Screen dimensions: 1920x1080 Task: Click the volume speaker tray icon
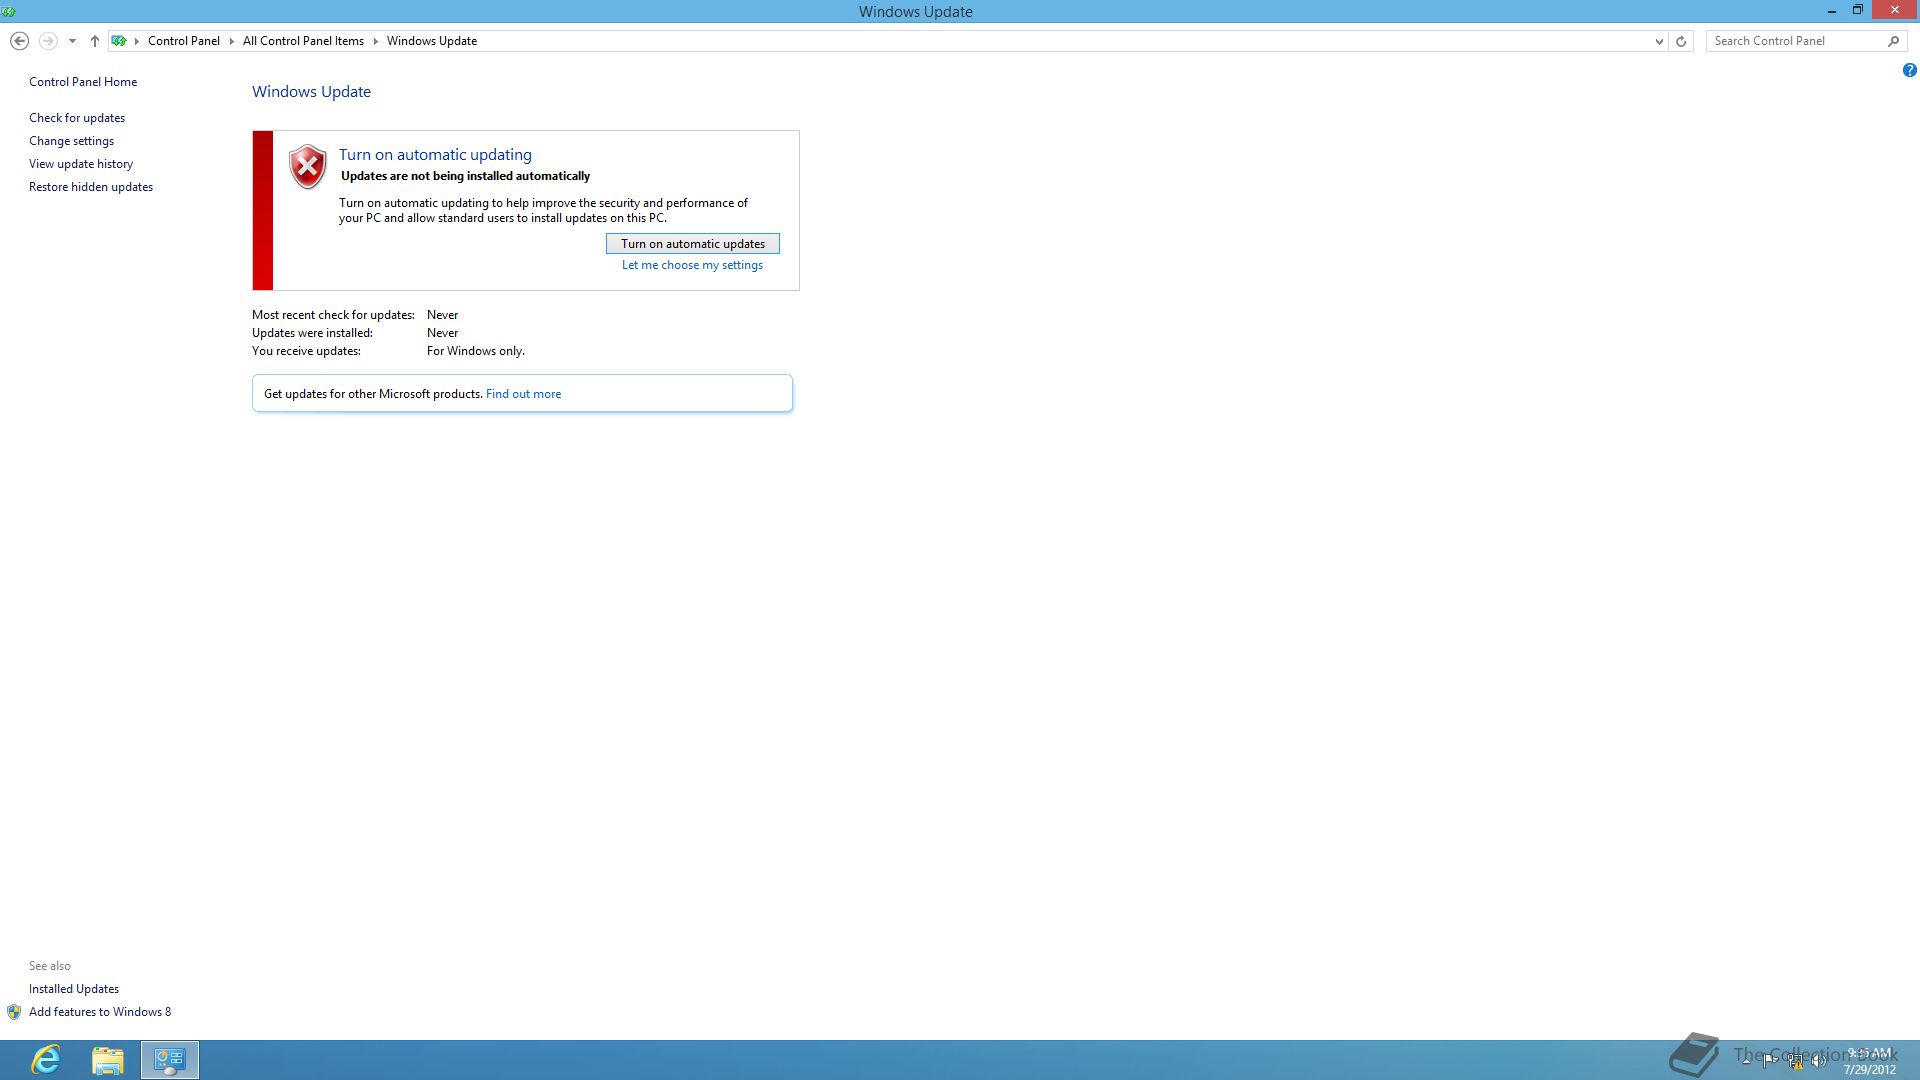[x=1819, y=1061]
